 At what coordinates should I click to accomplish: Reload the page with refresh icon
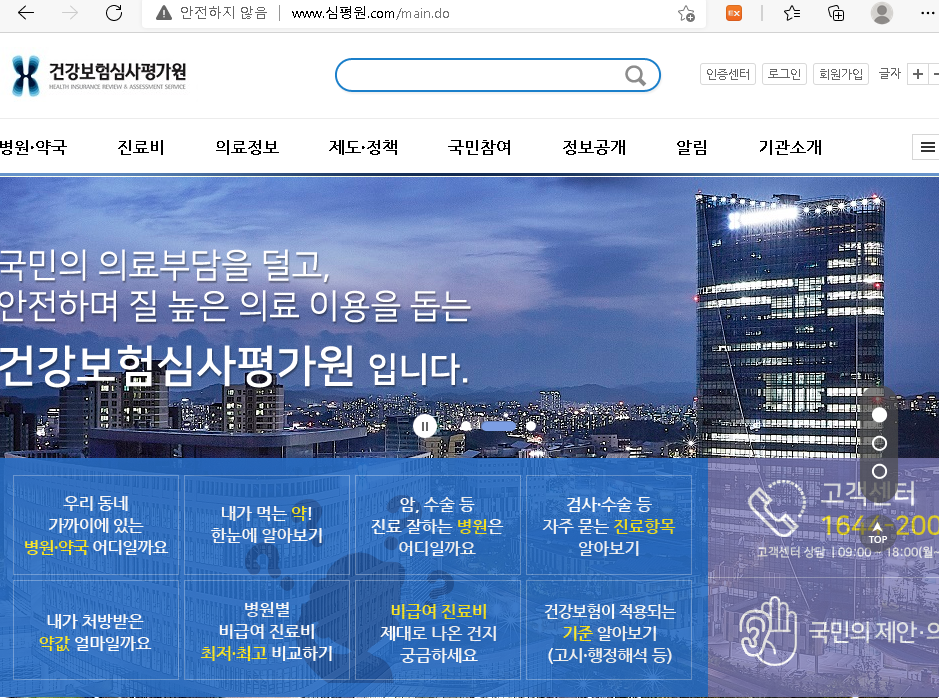pos(114,13)
